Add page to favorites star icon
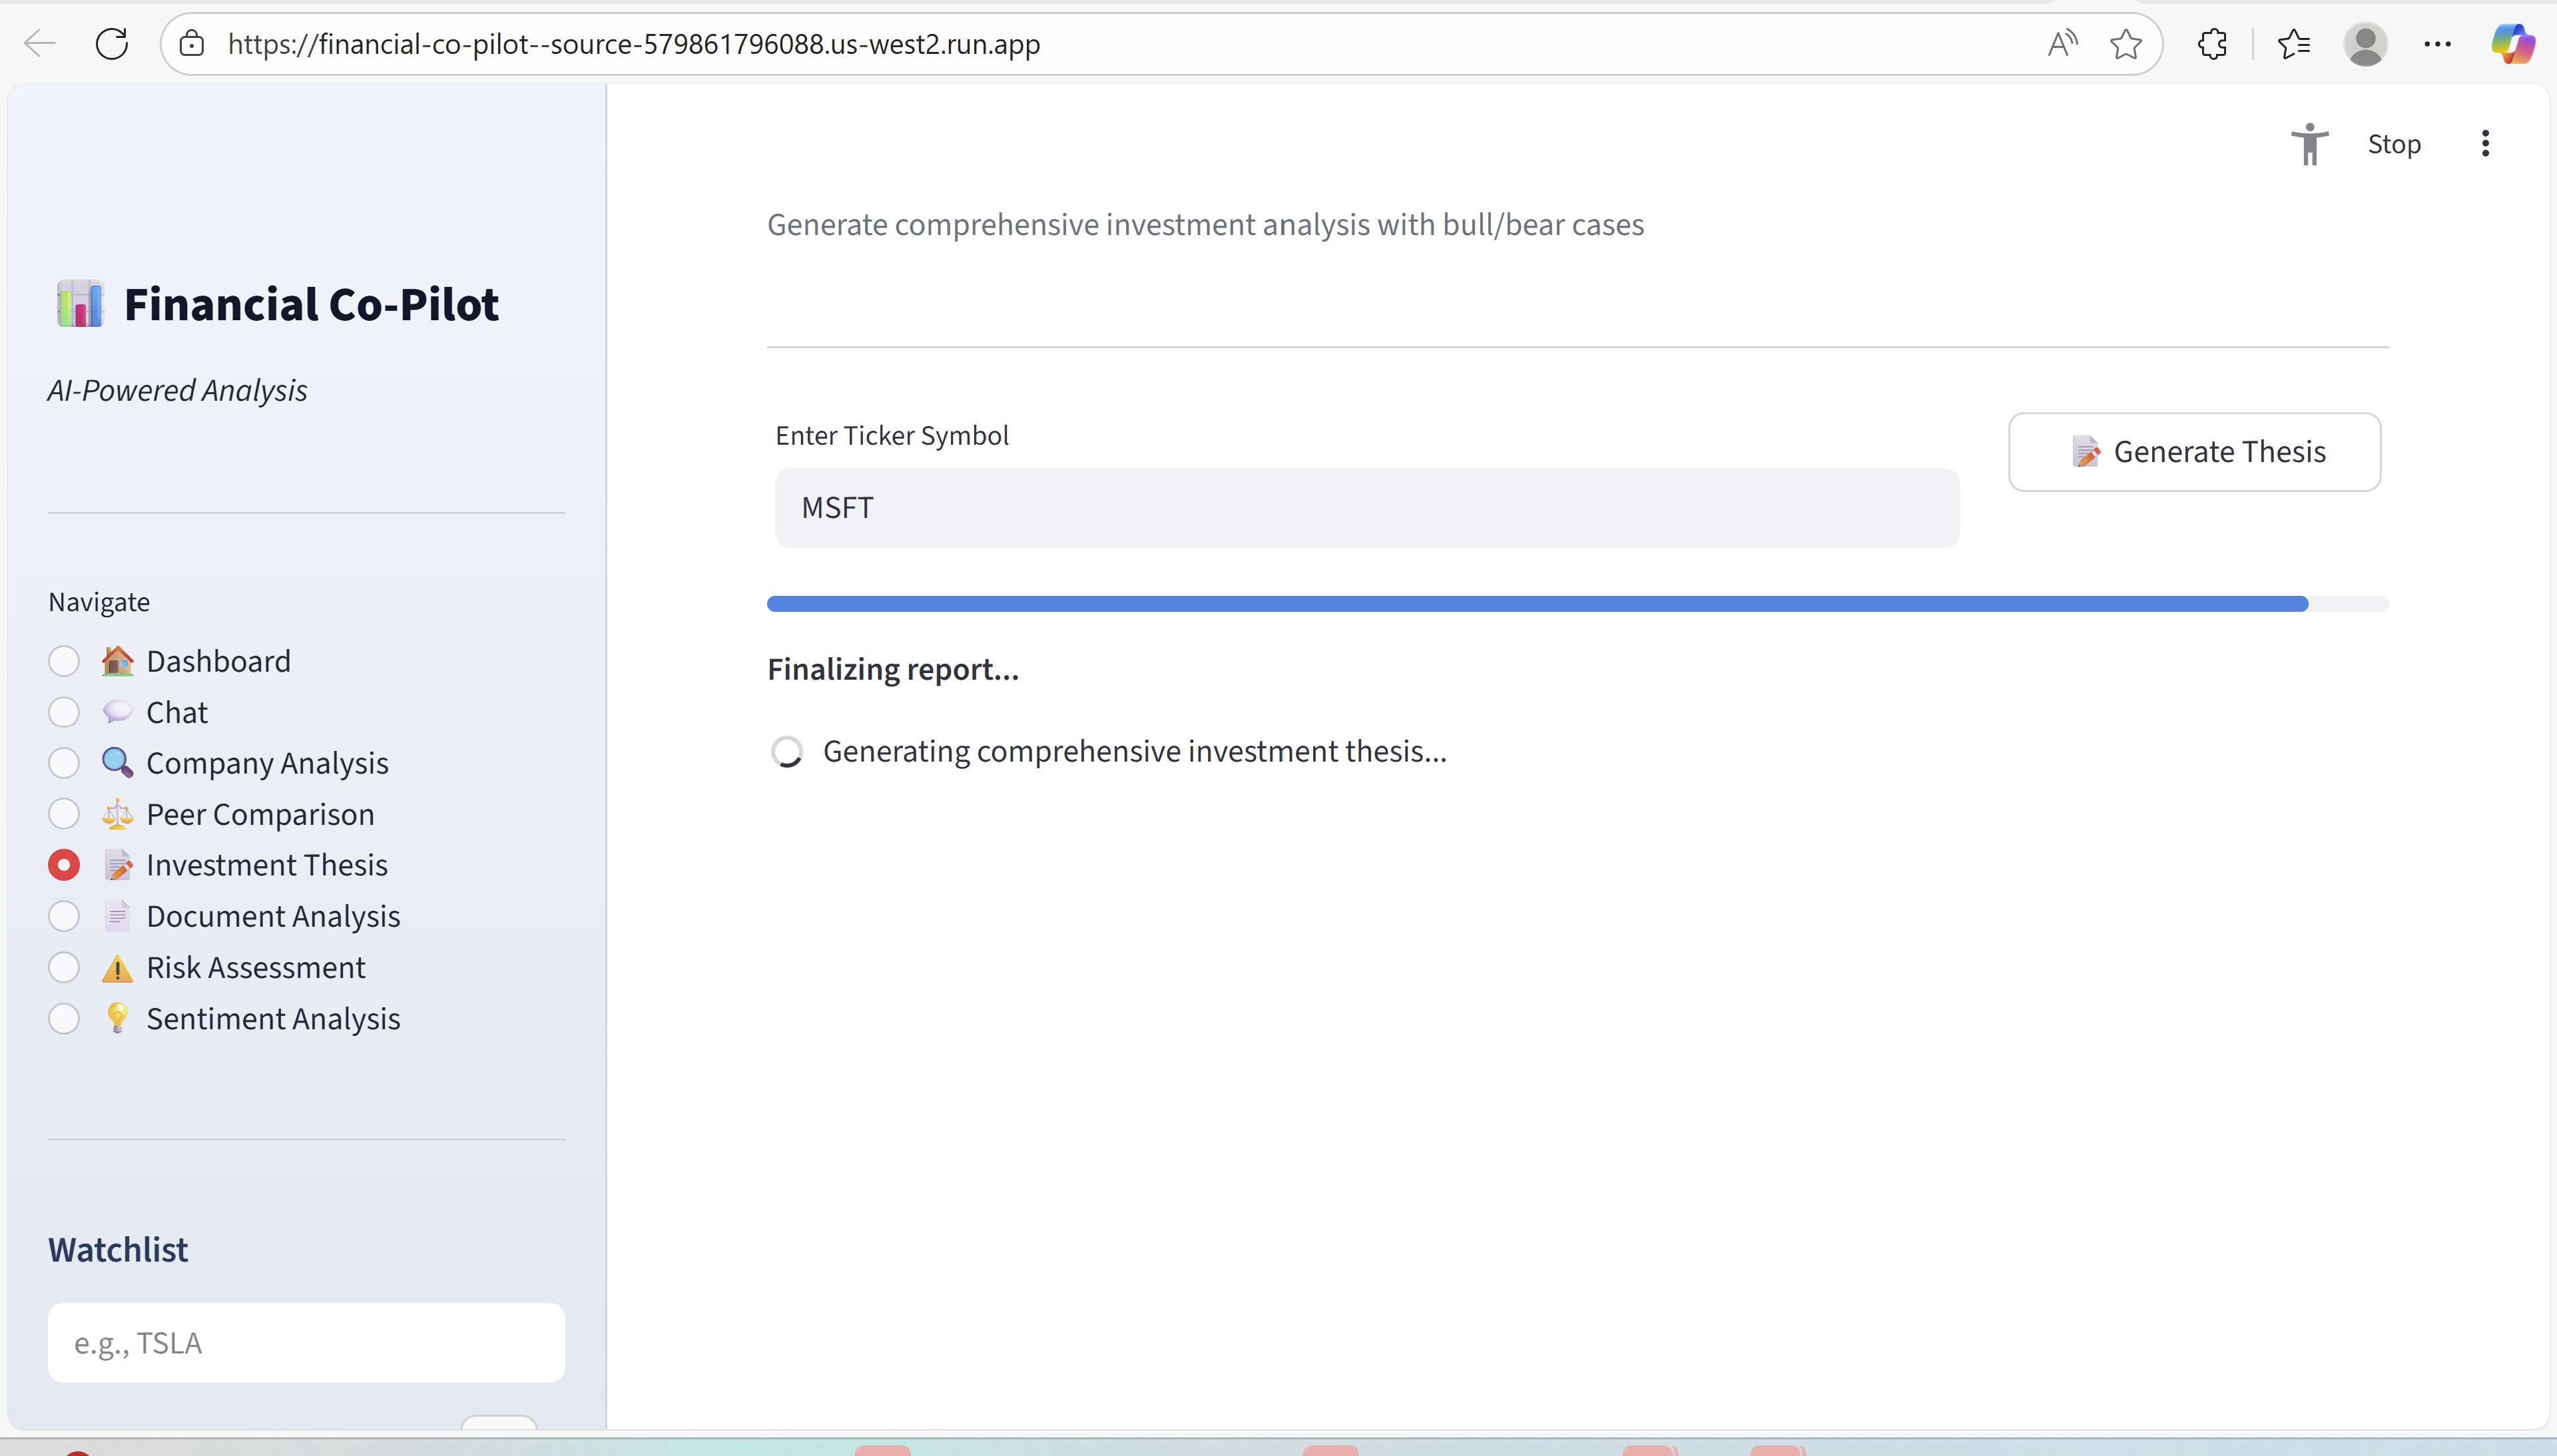Viewport: 2557px width, 1456px height. coord(2125,44)
